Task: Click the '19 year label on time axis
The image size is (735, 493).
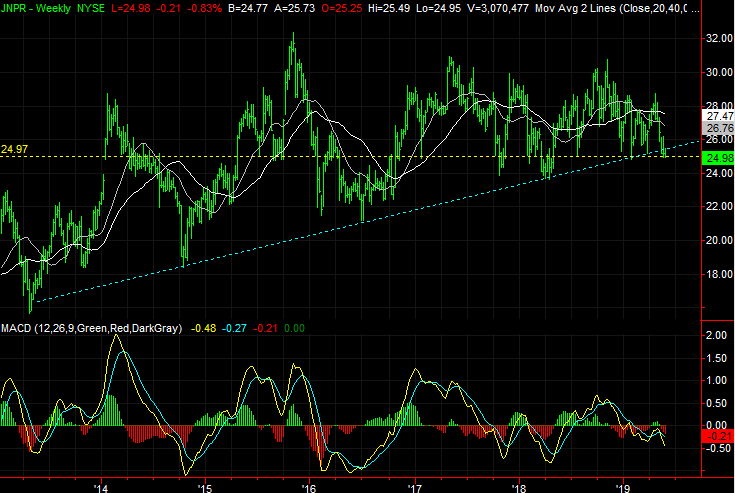Action: click(623, 488)
